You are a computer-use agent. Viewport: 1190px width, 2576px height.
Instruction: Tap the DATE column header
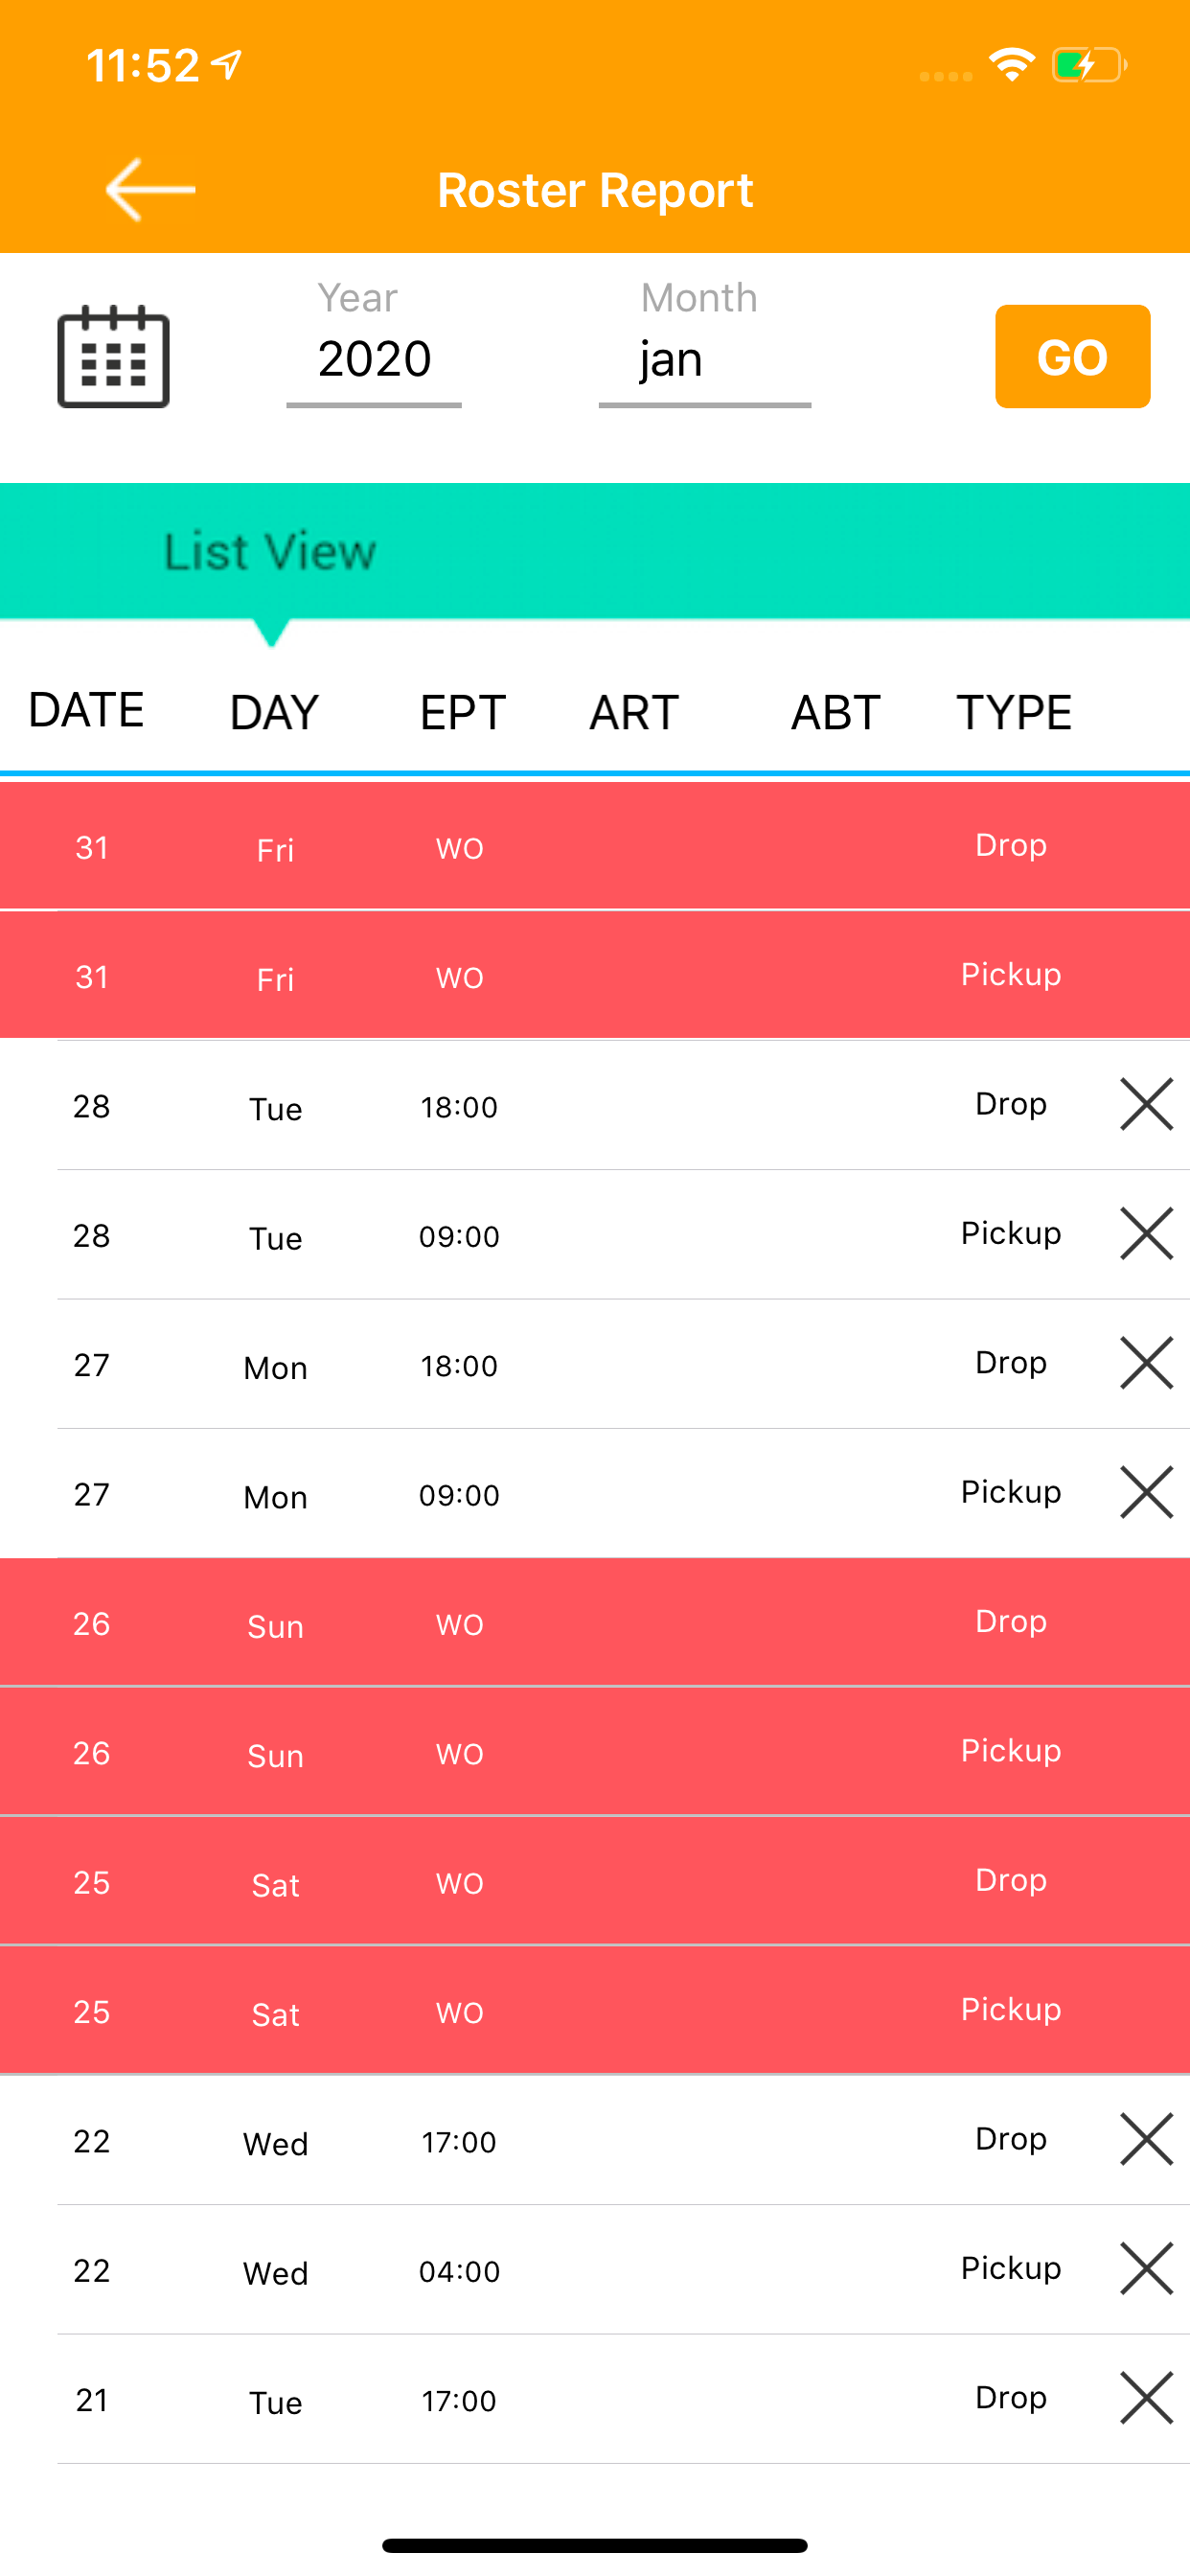(87, 710)
